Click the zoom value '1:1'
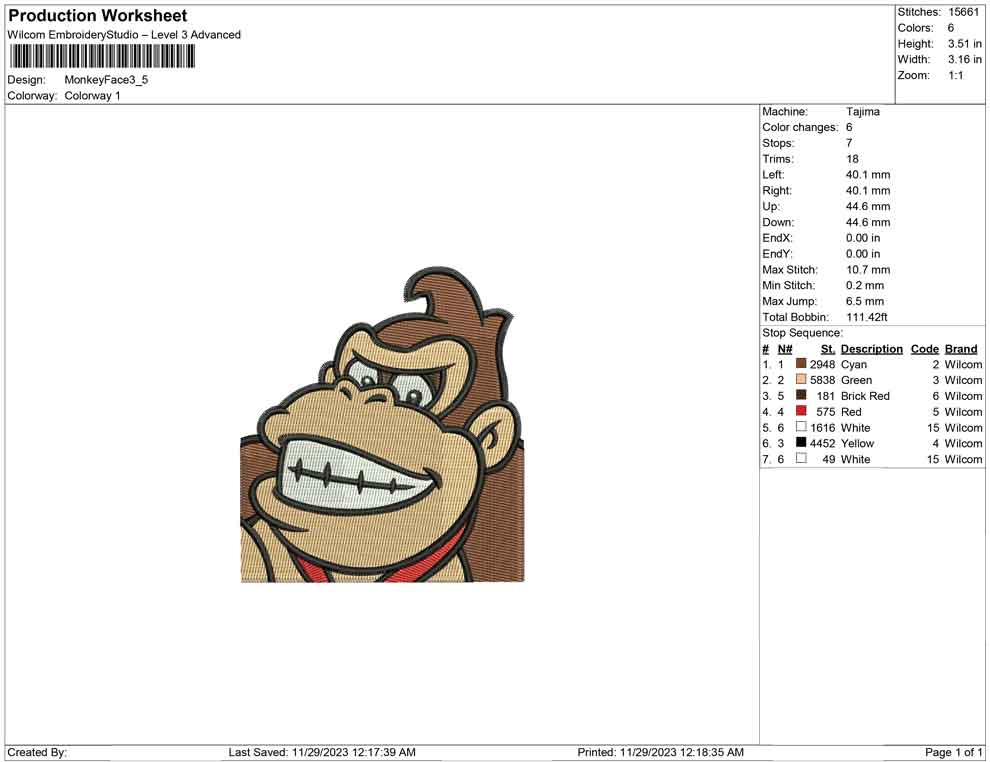Viewport: 990px width, 762px height. (x=955, y=75)
